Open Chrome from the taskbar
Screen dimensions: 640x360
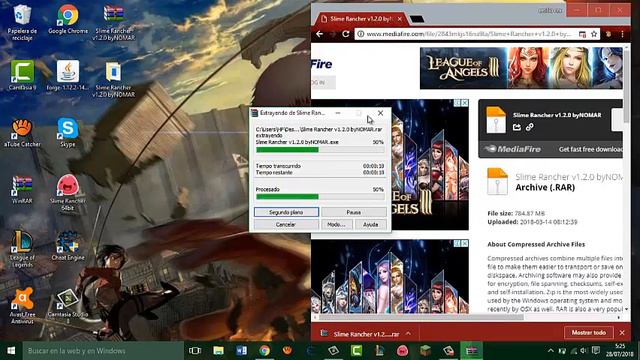(x=264, y=351)
